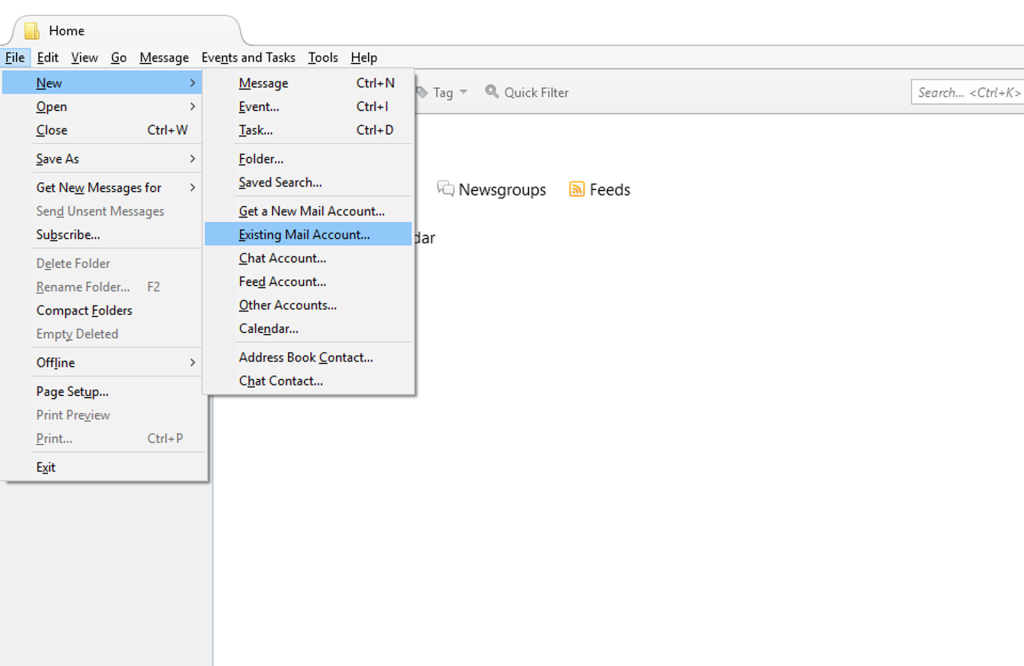Click the Feeds link
Screen dimensions: 1024x666
click(x=600, y=189)
